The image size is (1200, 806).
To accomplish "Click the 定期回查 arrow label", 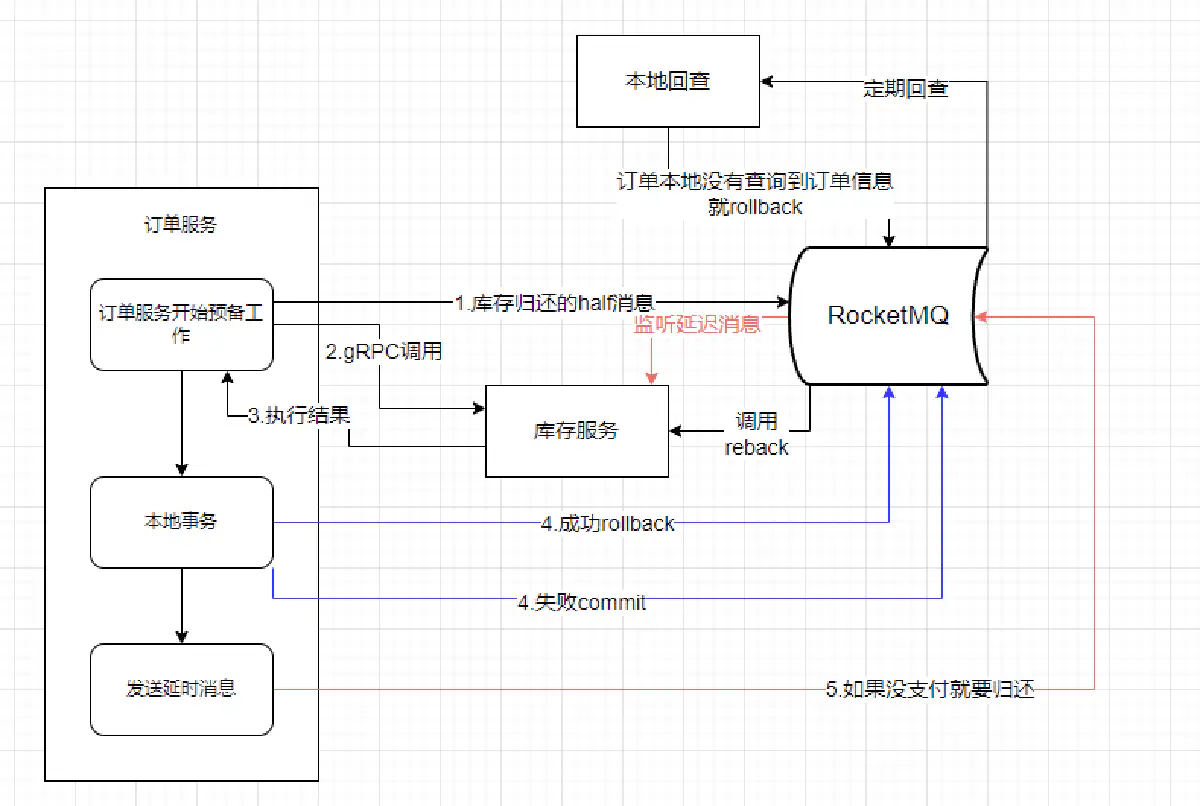I will (x=905, y=89).
